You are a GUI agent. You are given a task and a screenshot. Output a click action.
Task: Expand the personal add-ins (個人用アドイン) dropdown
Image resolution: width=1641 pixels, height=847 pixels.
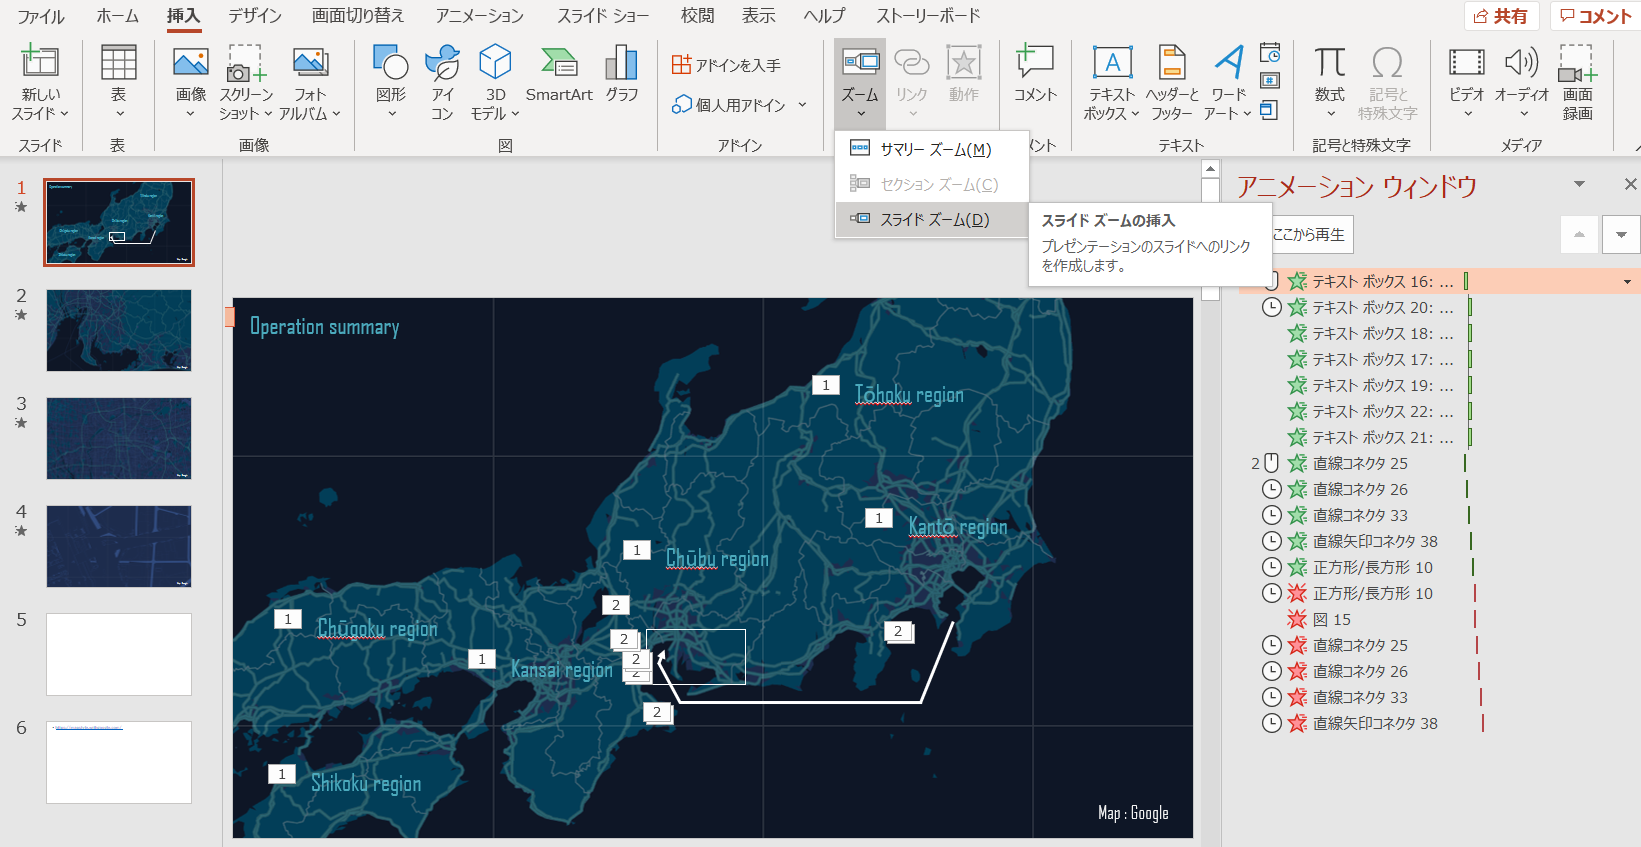point(802,105)
